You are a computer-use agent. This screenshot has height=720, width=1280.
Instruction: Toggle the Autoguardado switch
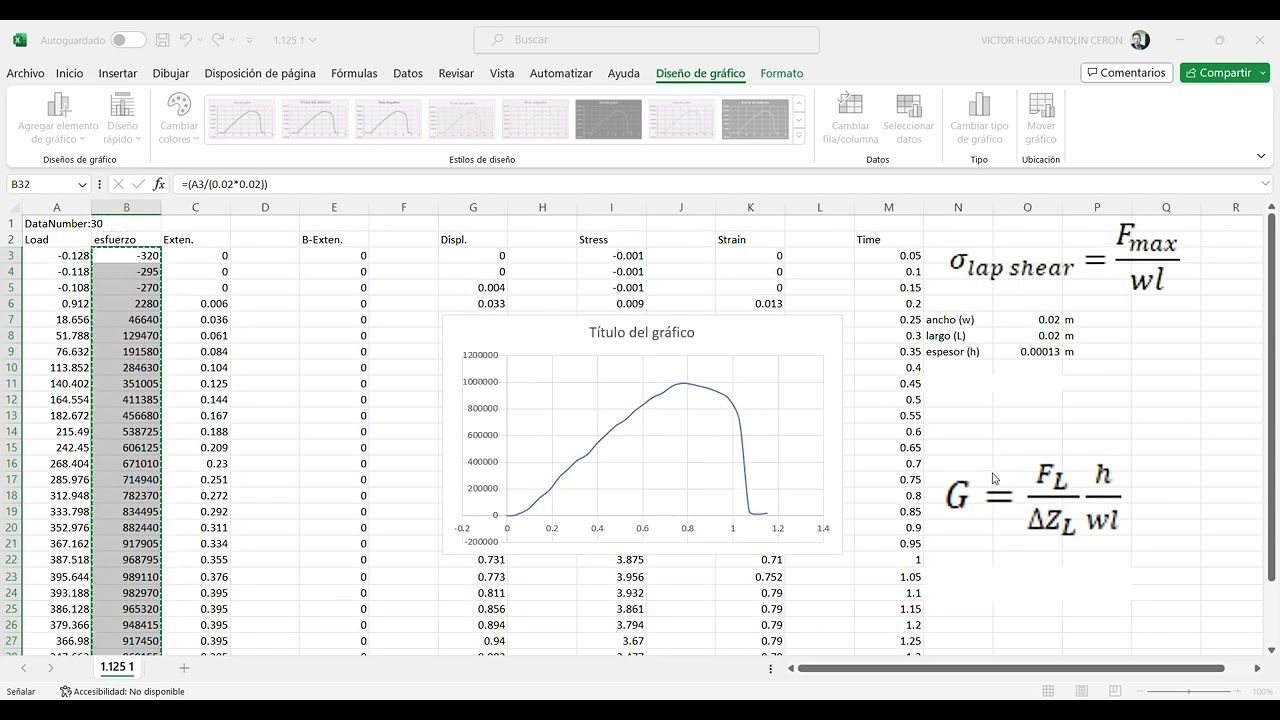(x=128, y=40)
